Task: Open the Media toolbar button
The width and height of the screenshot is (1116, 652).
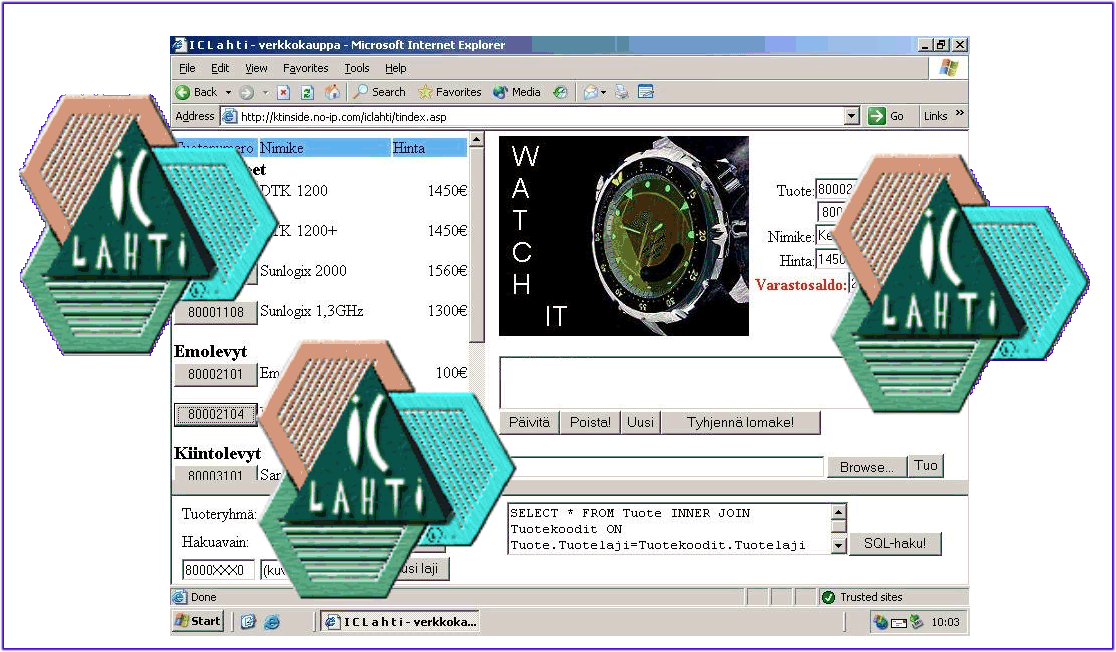Action: pos(517,92)
